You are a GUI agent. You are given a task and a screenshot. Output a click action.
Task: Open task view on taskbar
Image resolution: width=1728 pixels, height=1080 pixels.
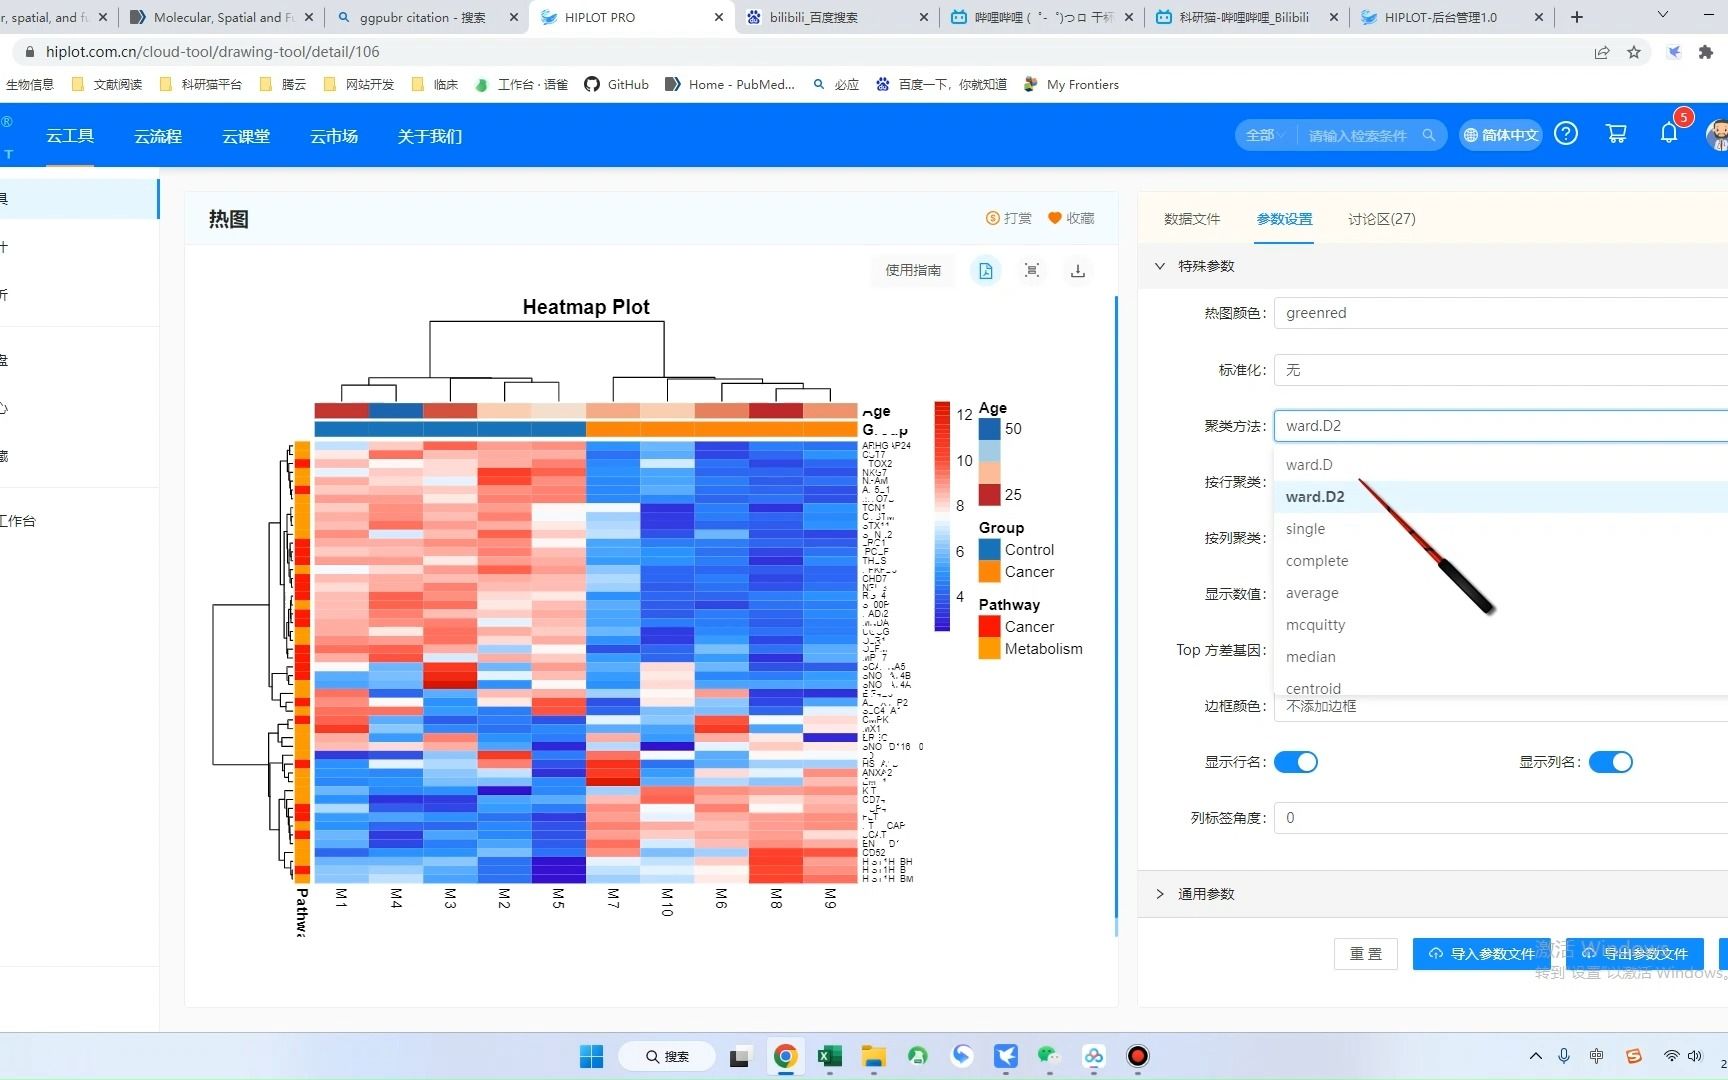pyautogui.click(x=739, y=1056)
